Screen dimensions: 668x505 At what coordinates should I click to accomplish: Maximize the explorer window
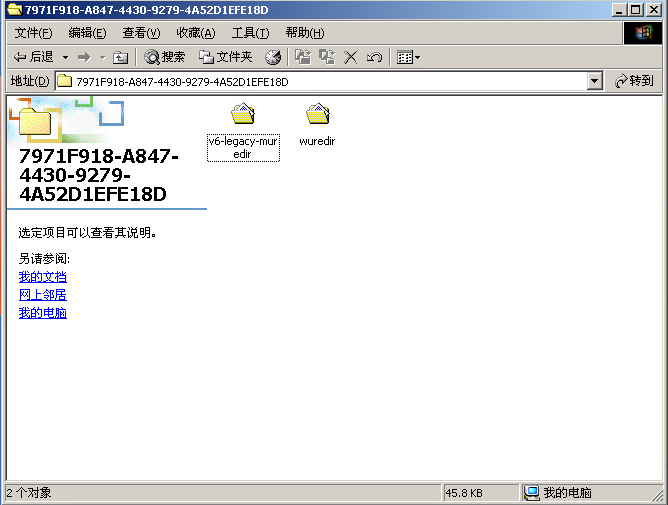pyautogui.click(x=636, y=10)
